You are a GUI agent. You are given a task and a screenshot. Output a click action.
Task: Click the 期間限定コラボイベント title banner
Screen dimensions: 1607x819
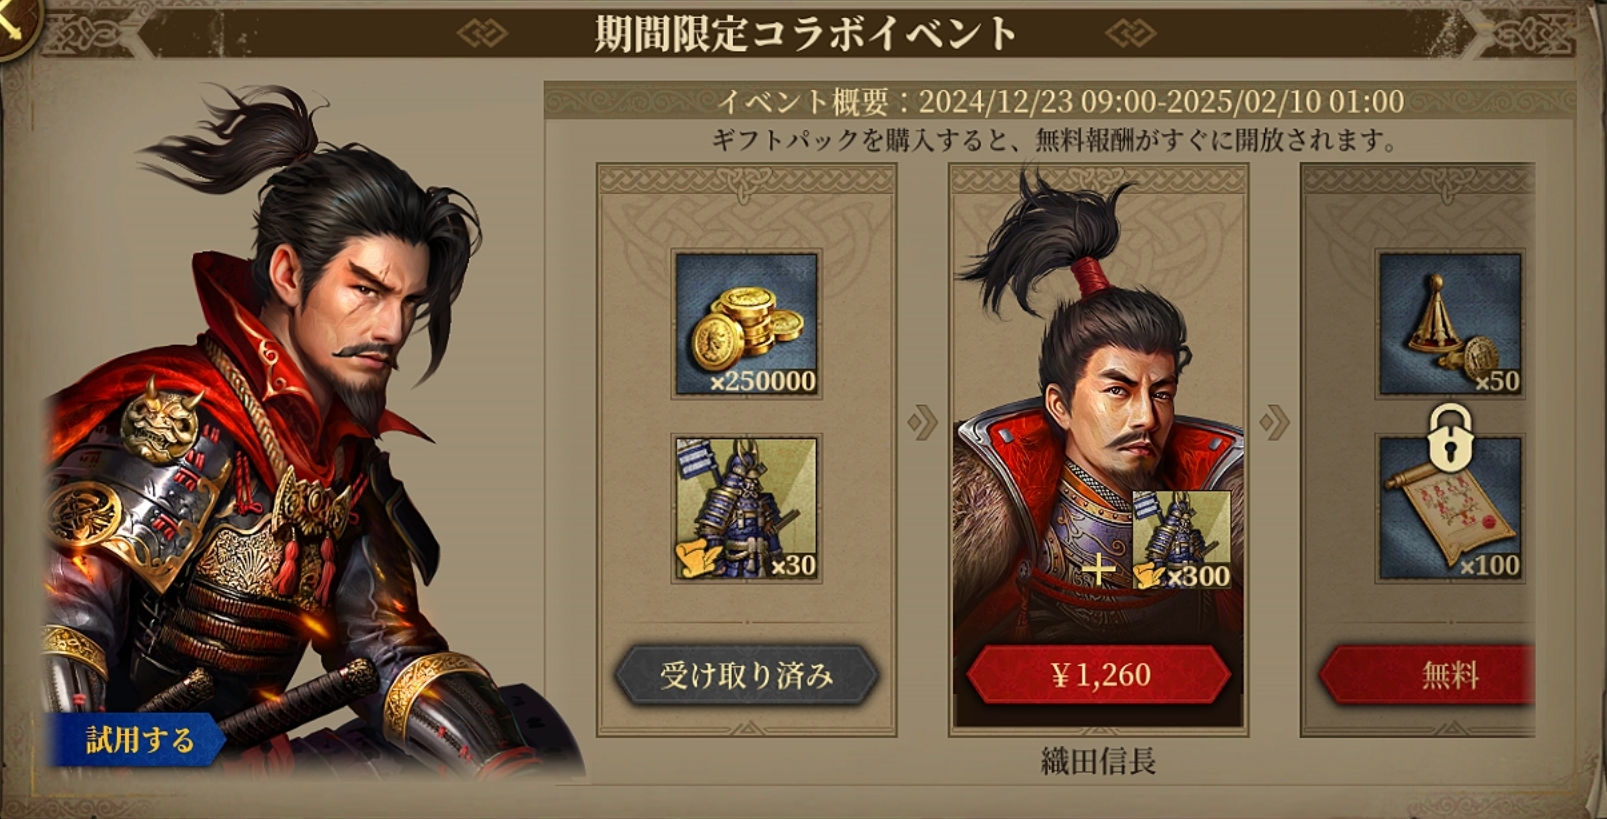pos(805,33)
